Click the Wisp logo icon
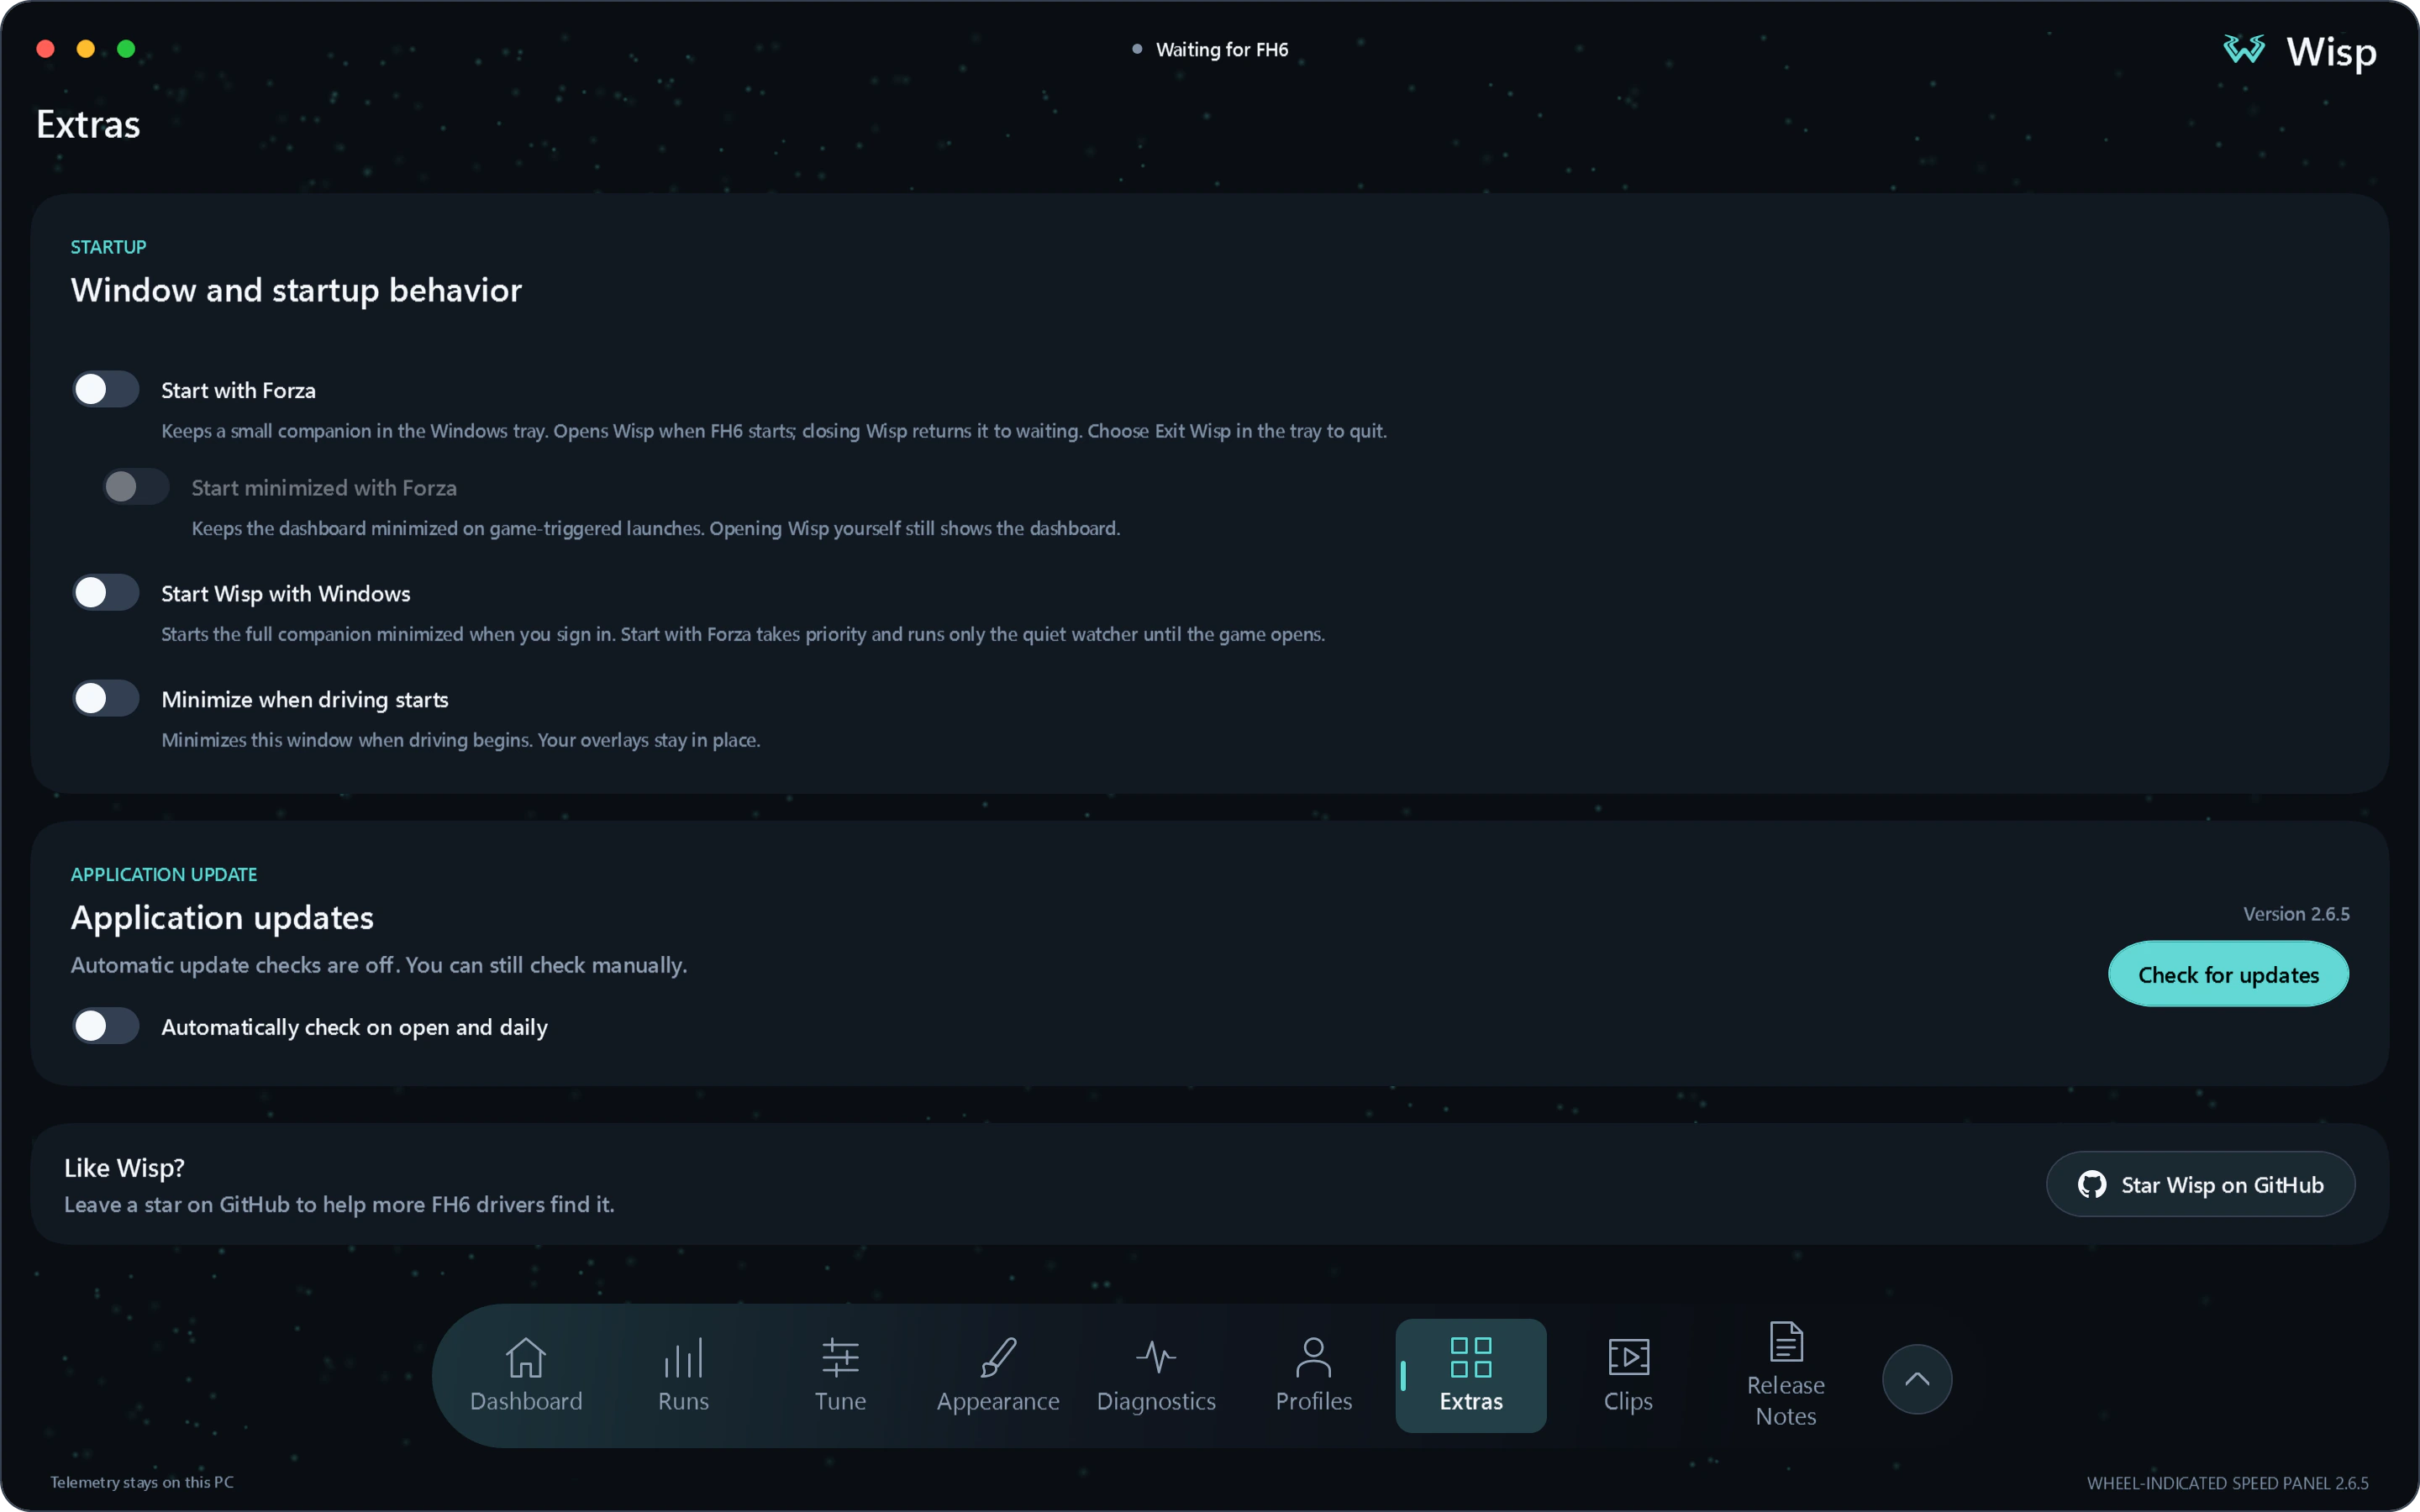The width and height of the screenshot is (2420, 1512). click(x=2244, y=49)
